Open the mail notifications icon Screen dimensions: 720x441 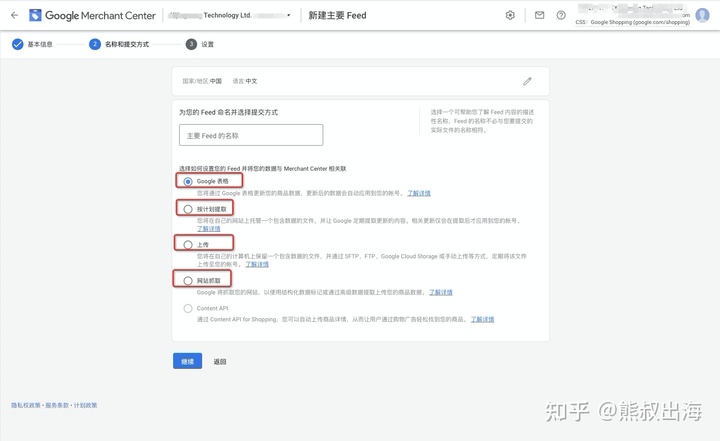coord(540,15)
